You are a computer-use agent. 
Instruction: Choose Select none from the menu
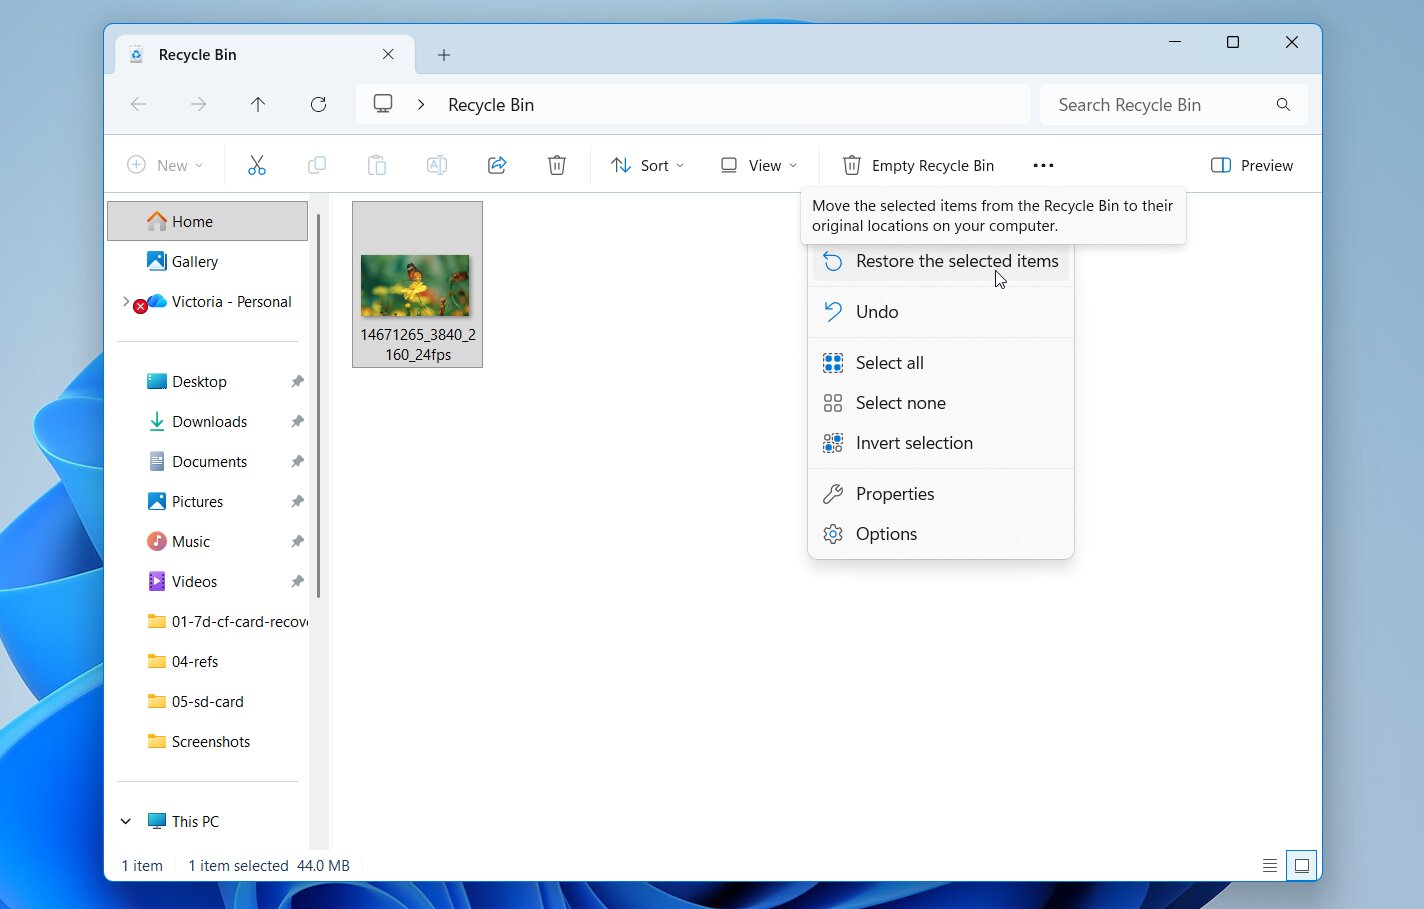(x=941, y=403)
